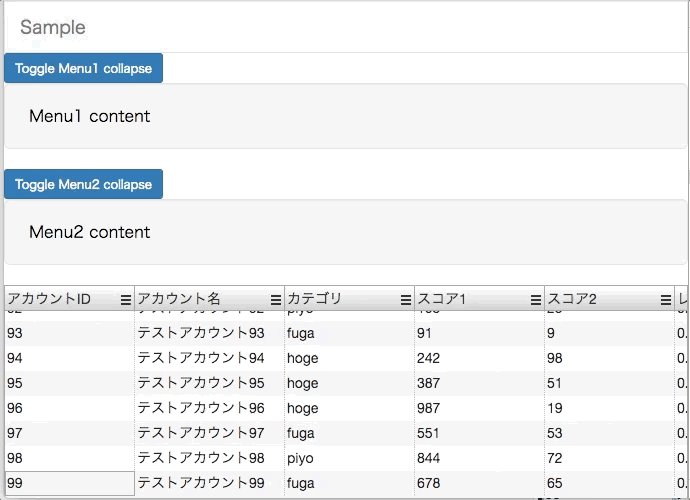Sort by the アカウントID column header
The width and height of the screenshot is (690, 500).
49,300
